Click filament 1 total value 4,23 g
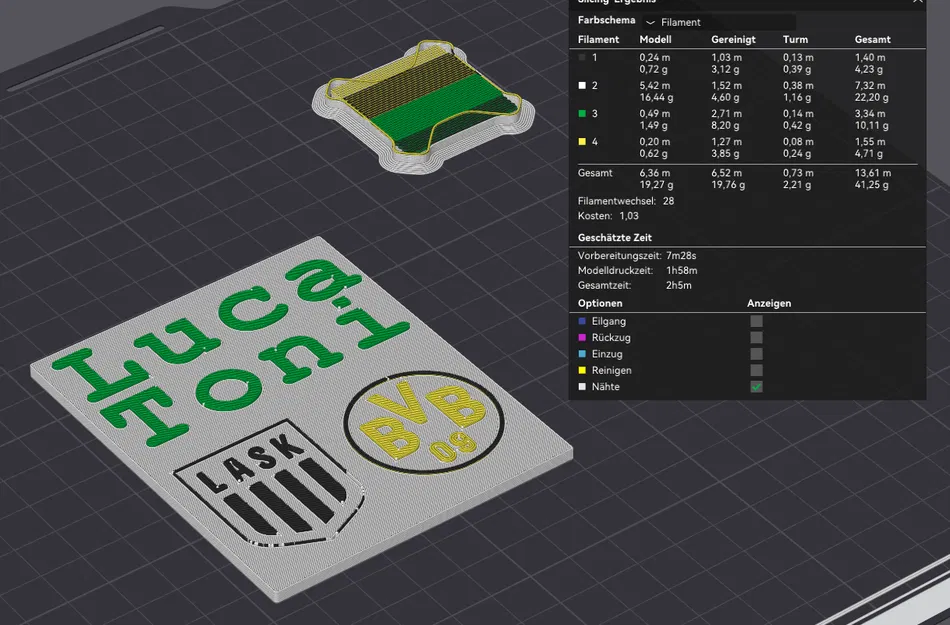Image resolution: width=950 pixels, height=625 pixels. click(869, 69)
